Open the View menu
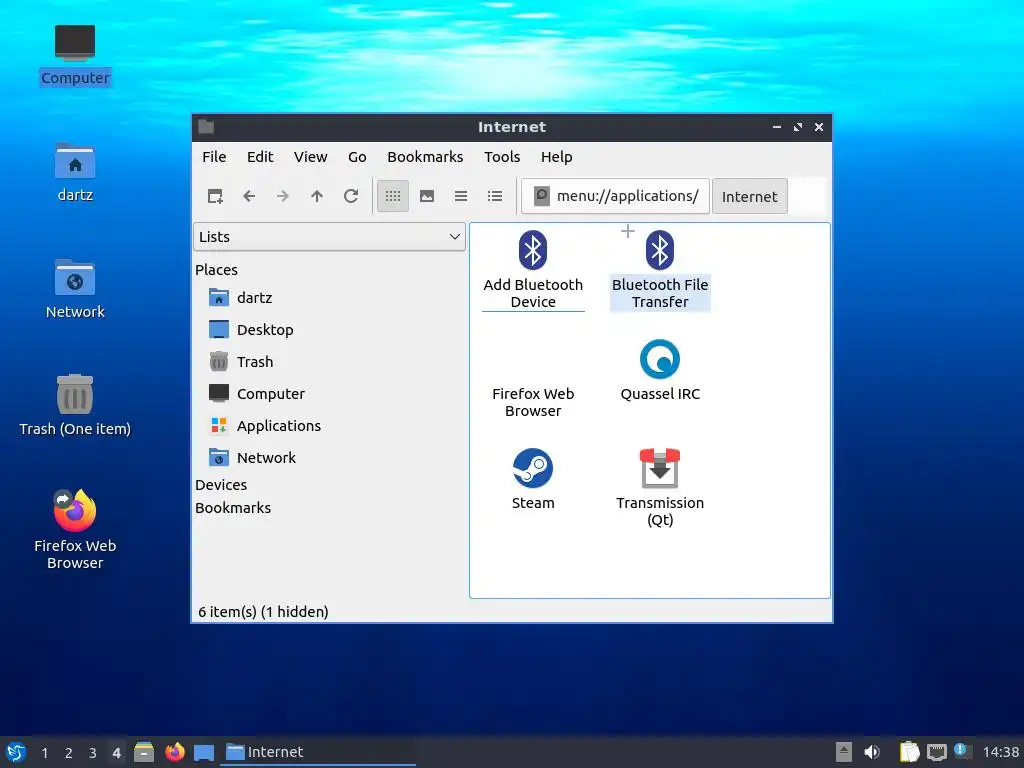This screenshot has width=1024, height=768. click(x=310, y=157)
